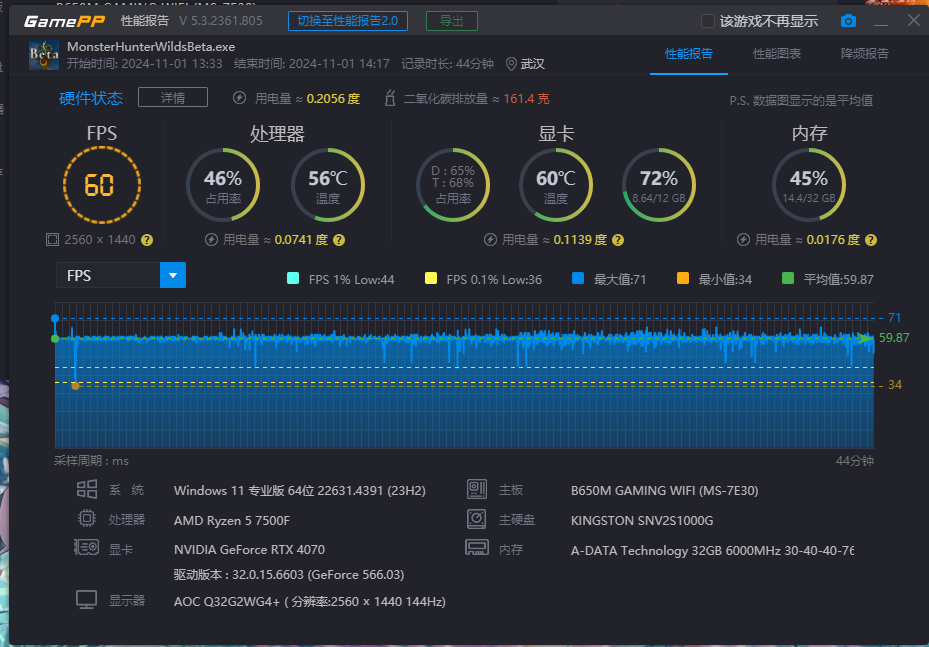This screenshot has height=647, width=929.
Task: Click the 主板 motherboard icon
Action: [x=477, y=490]
